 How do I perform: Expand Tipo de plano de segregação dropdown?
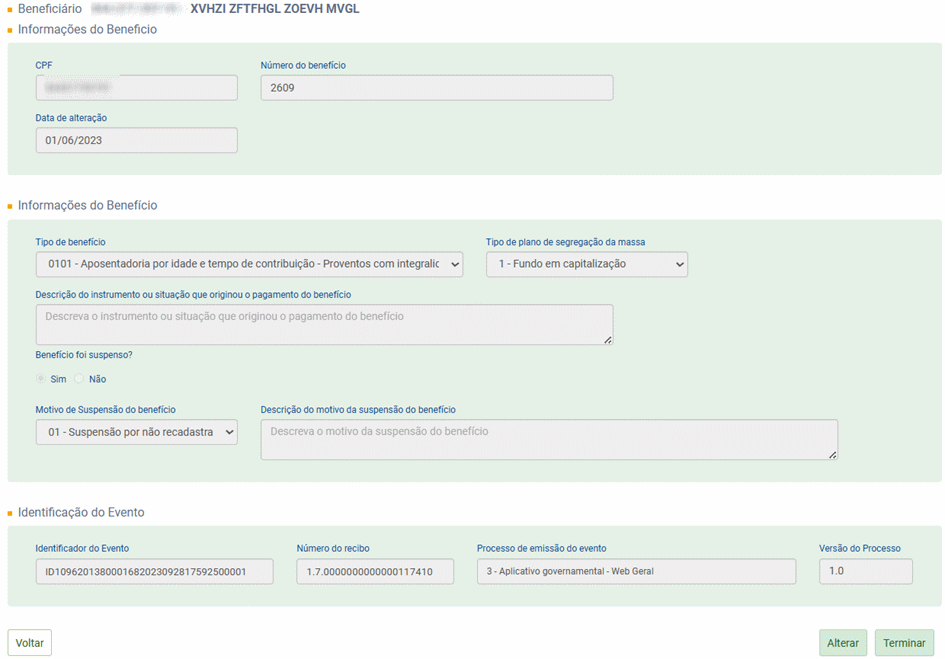586,264
